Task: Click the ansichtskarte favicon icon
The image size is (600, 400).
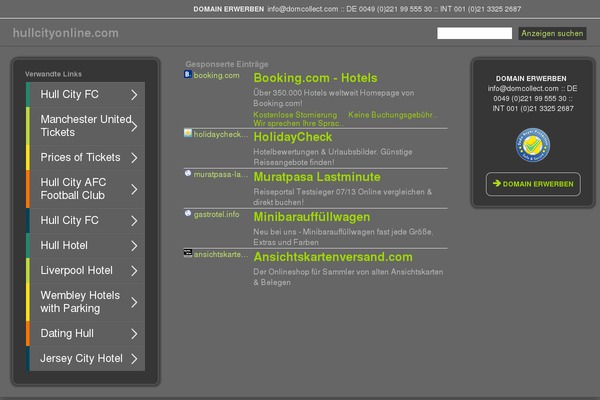Action: pos(188,253)
